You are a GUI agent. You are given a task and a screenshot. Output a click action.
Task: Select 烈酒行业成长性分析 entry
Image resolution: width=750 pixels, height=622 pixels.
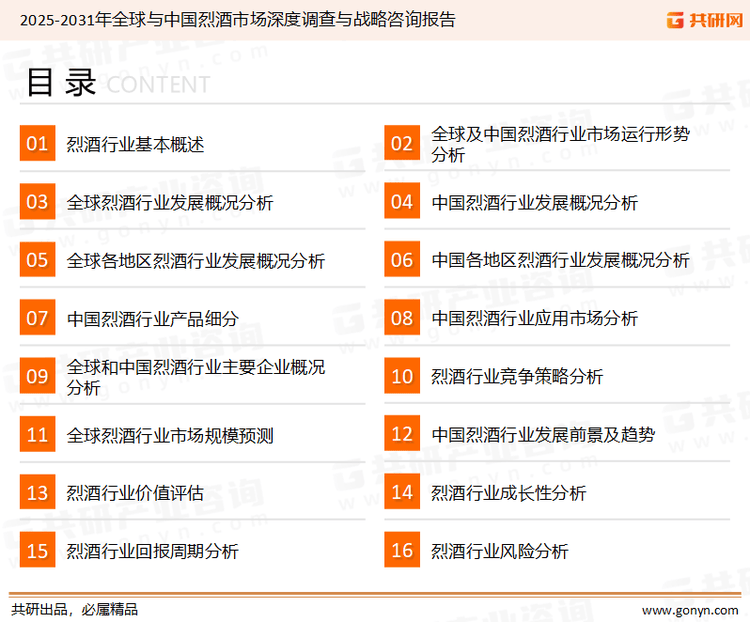tap(508, 493)
